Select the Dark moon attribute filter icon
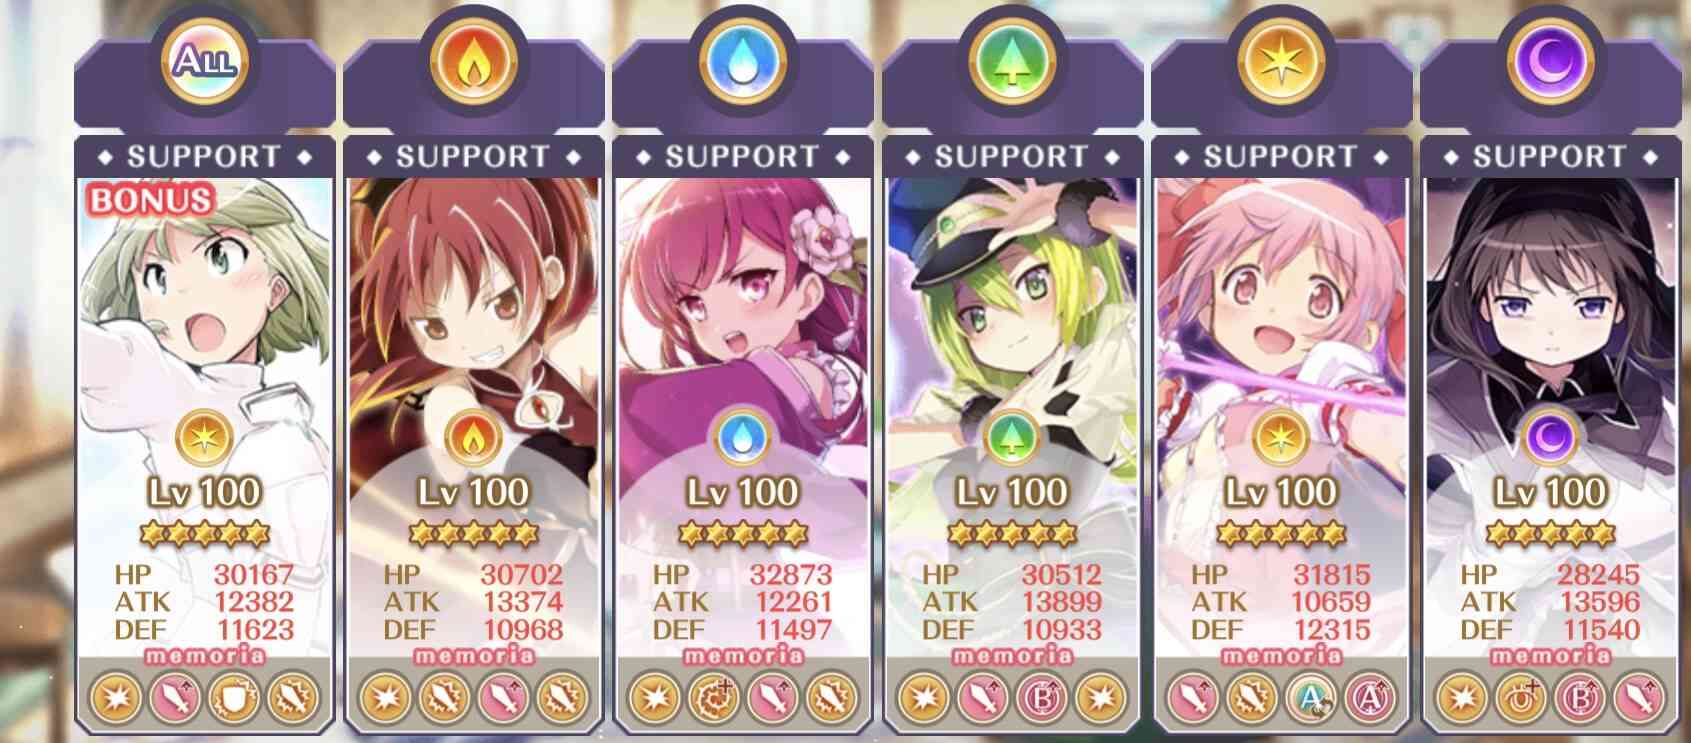 coord(1551,62)
